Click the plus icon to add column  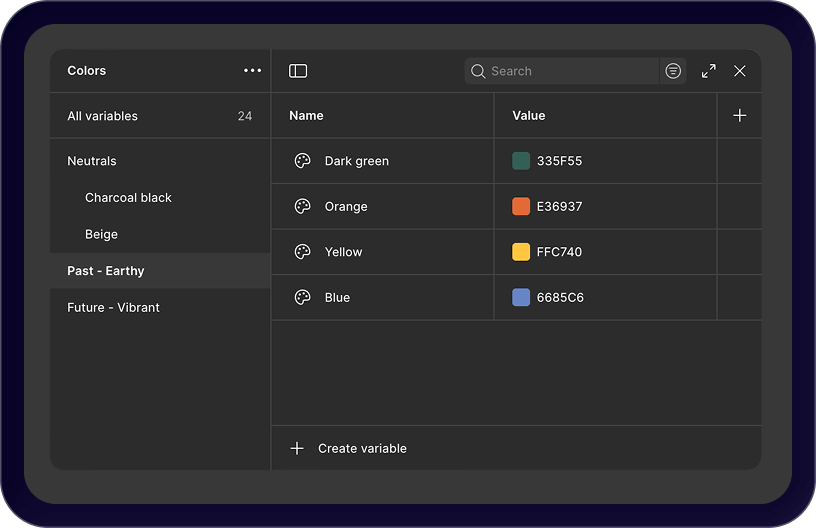[740, 116]
